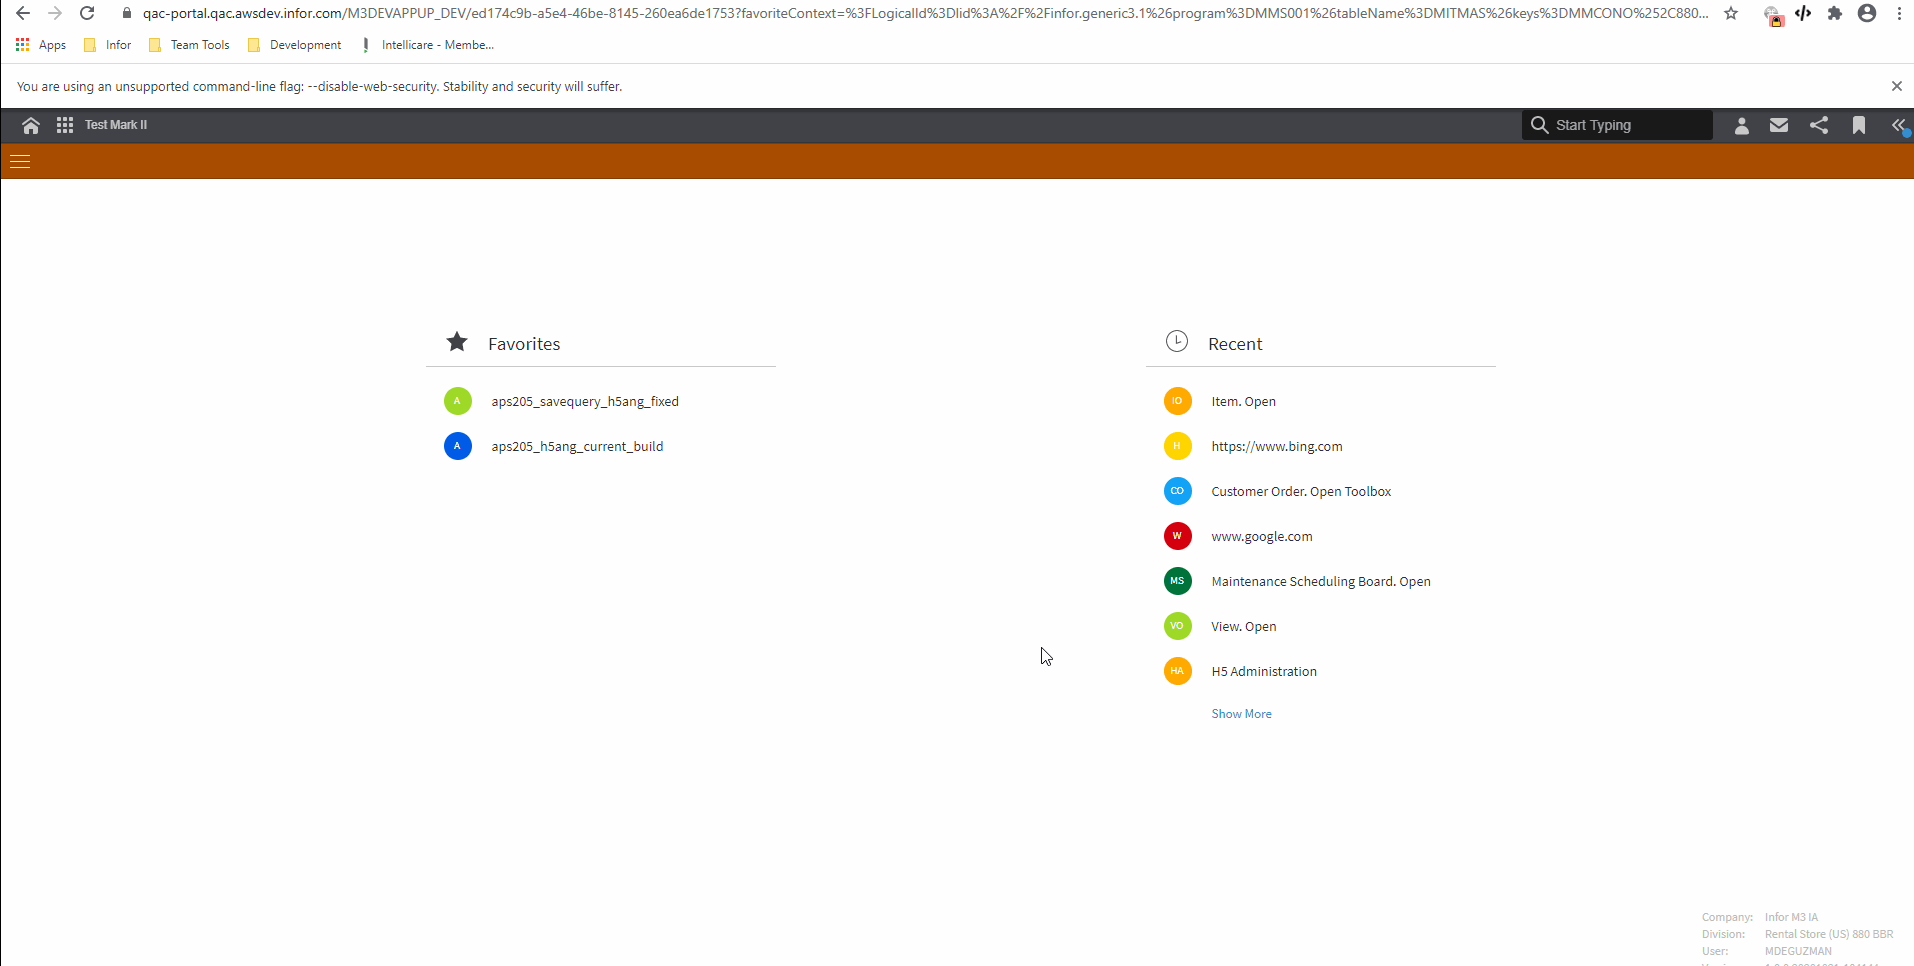Select the share icon

point(1819,125)
